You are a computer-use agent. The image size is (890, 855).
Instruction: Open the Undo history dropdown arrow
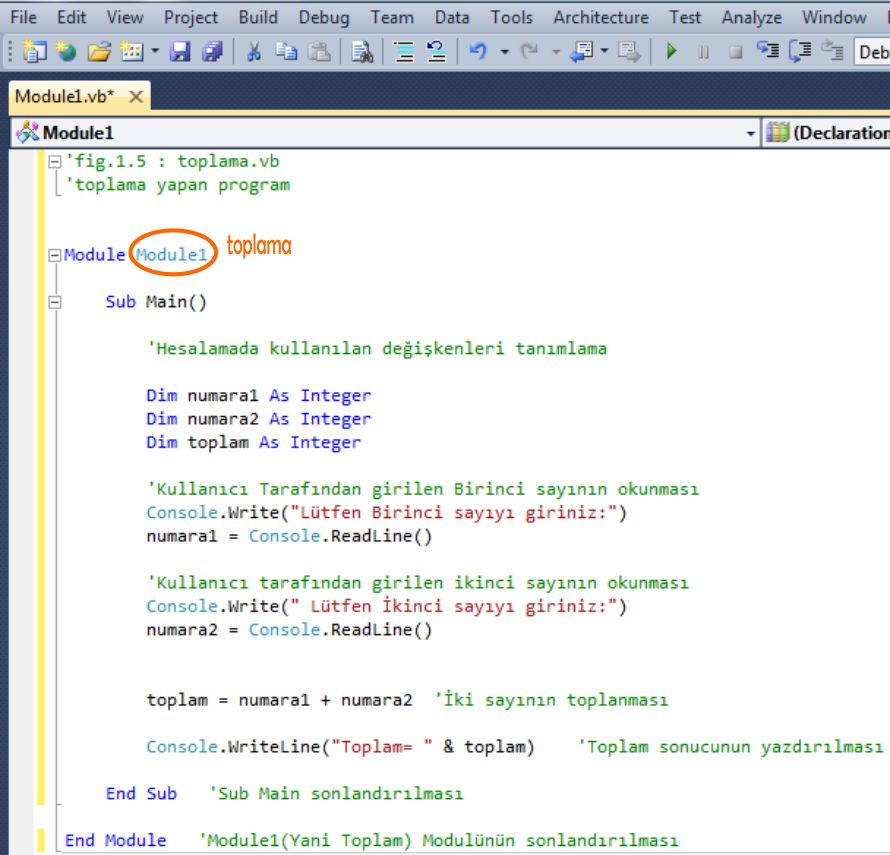coord(505,52)
